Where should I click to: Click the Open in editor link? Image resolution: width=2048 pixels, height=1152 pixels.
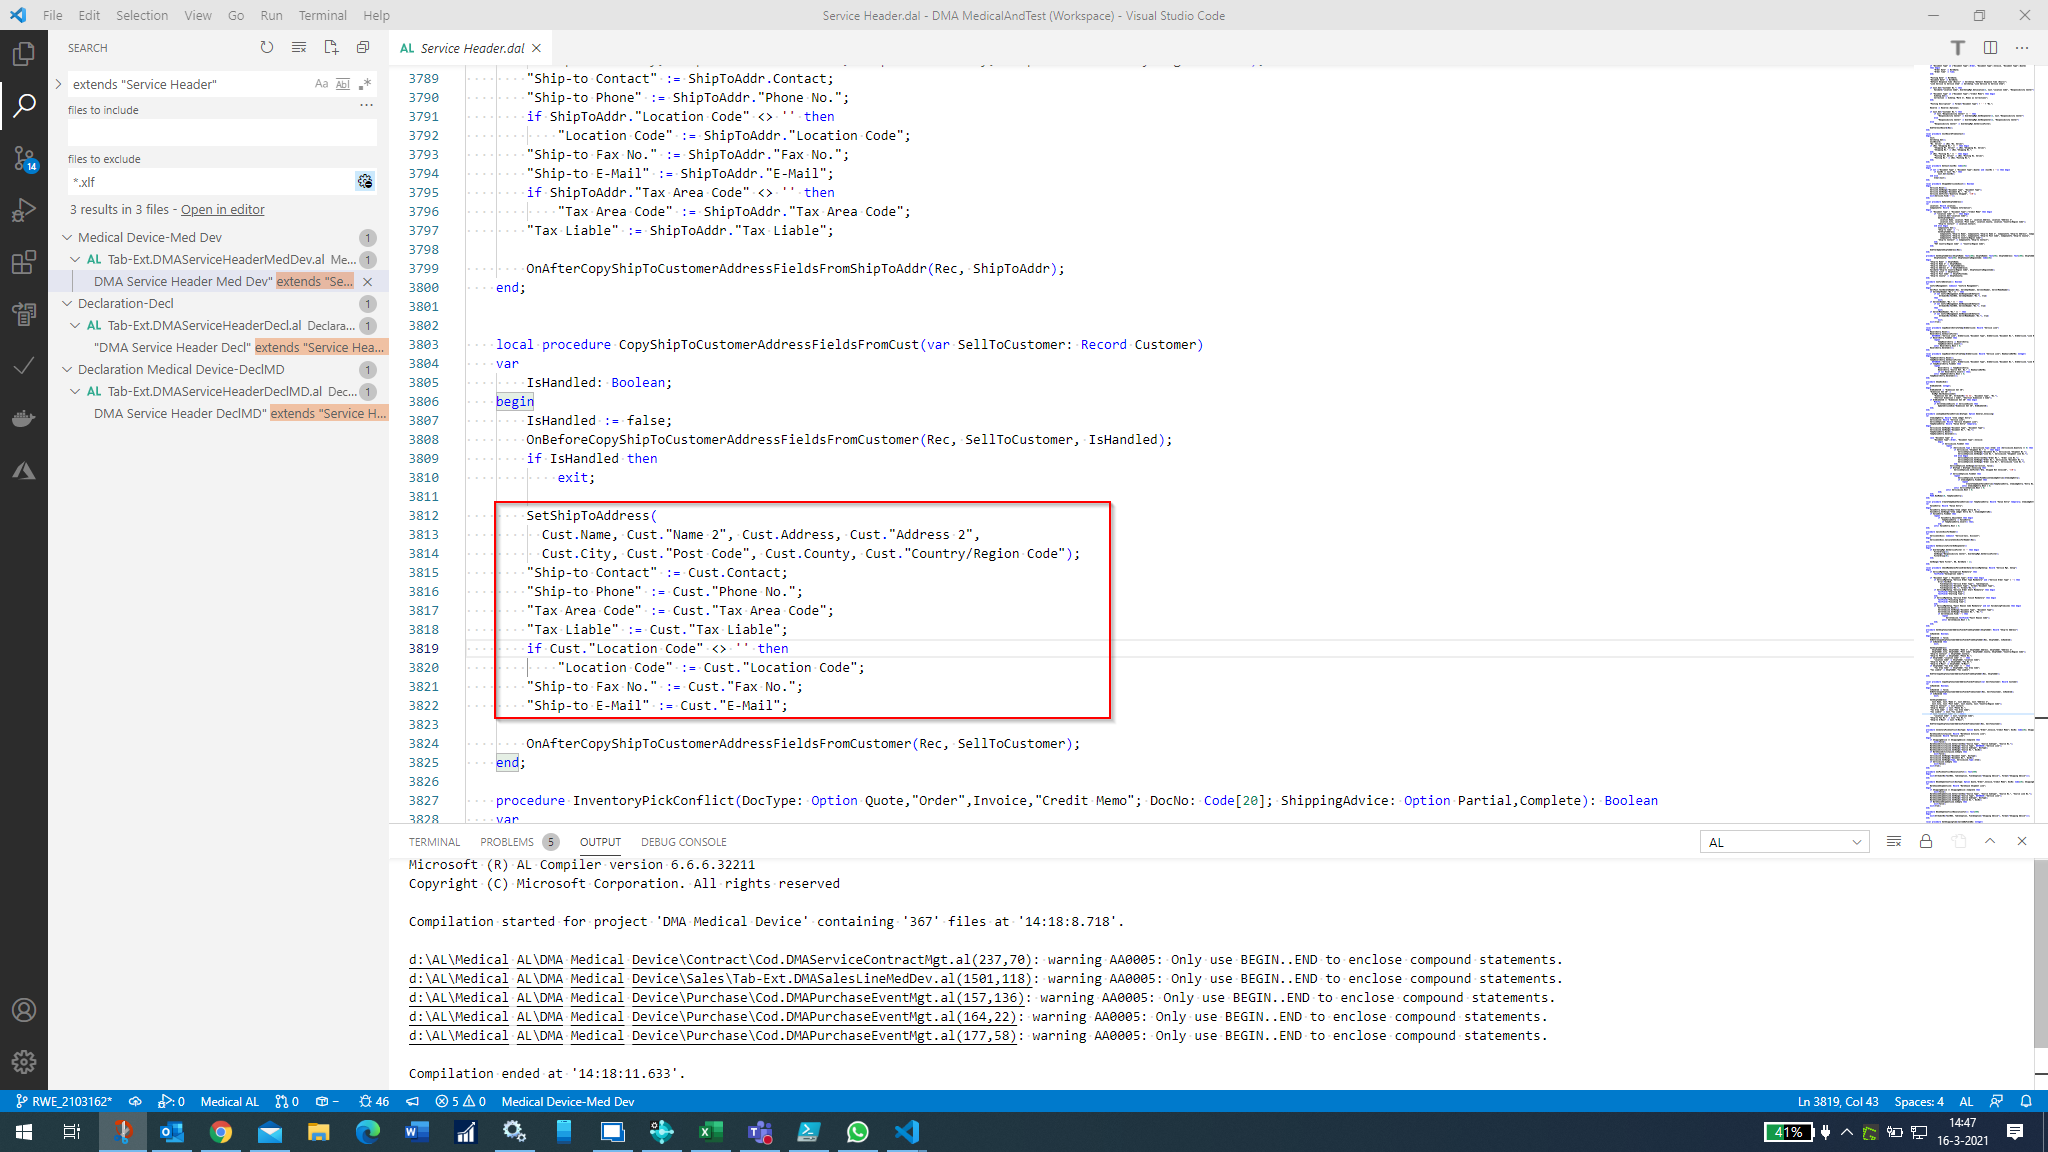[x=223, y=209]
